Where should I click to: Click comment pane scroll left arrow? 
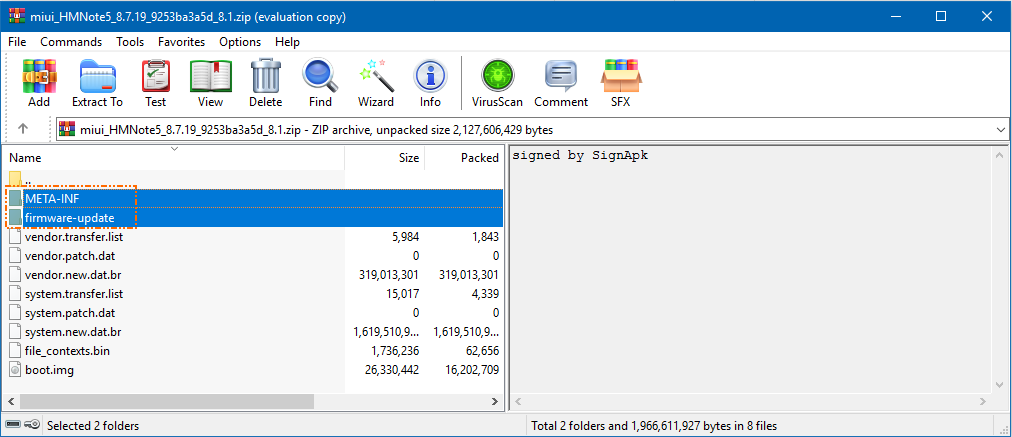click(x=518, y=401)
